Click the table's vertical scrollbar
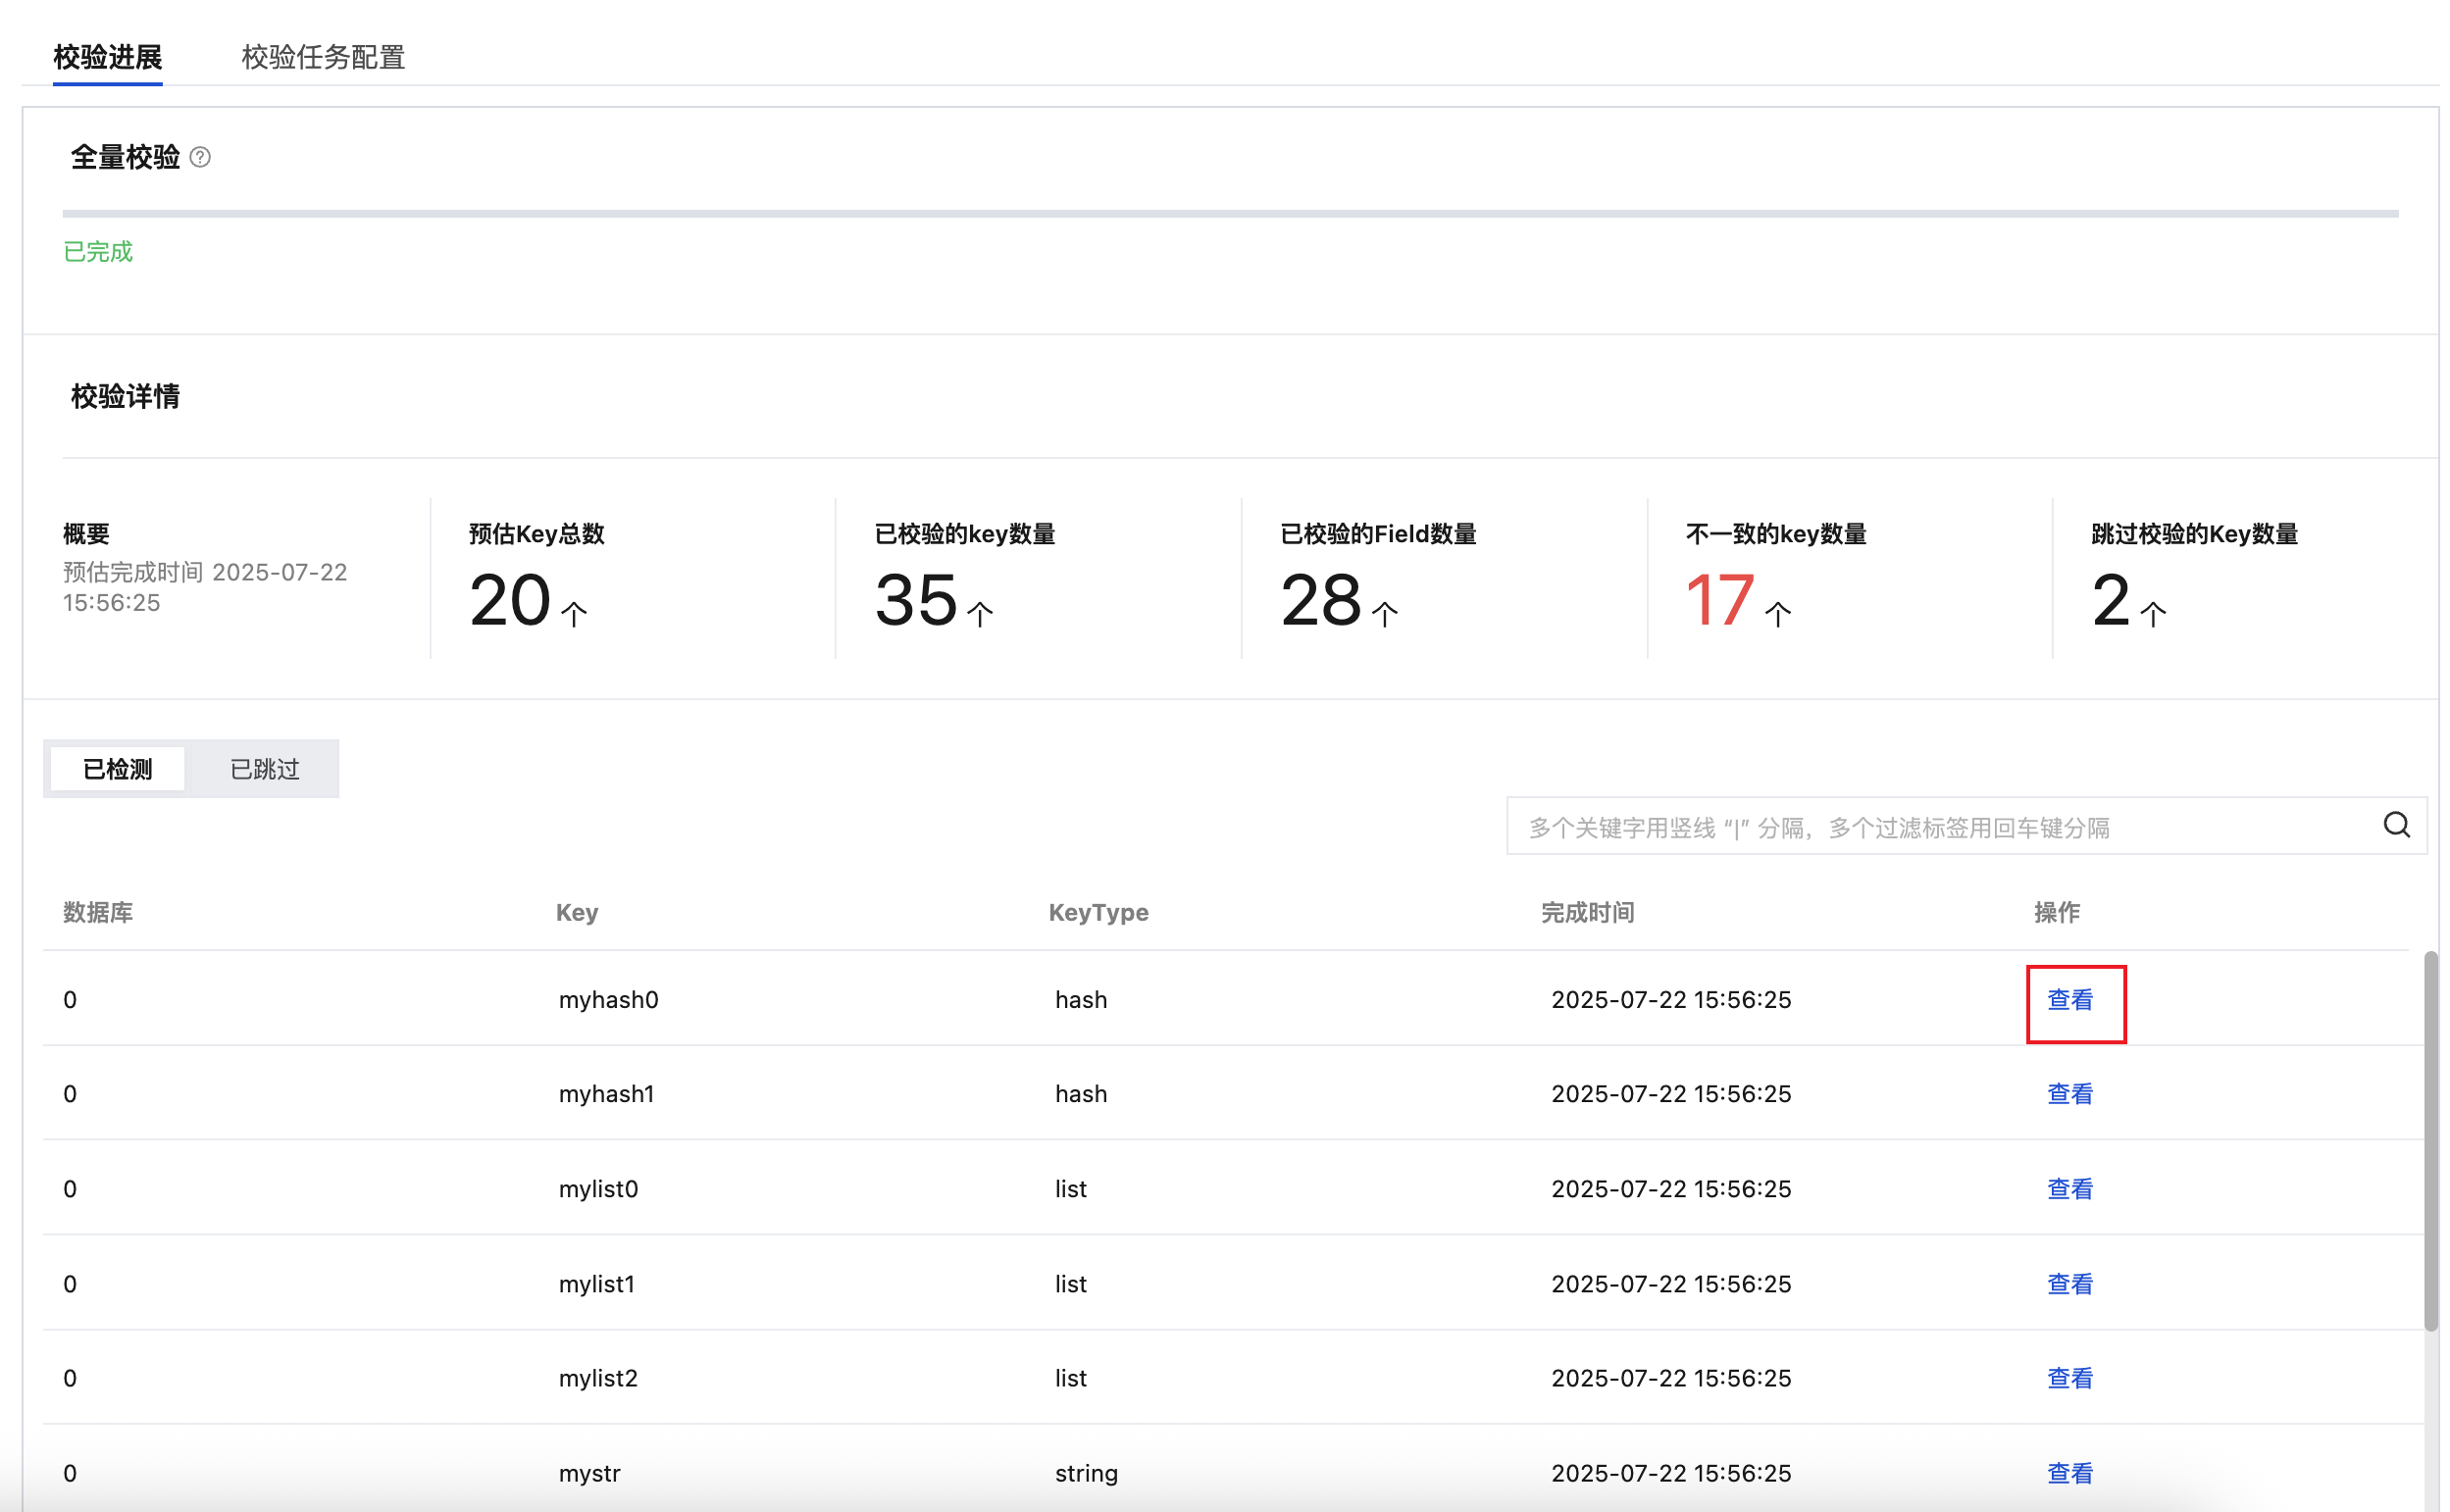Viewport: 2450px width, 1512px height. [2430, 1140]
